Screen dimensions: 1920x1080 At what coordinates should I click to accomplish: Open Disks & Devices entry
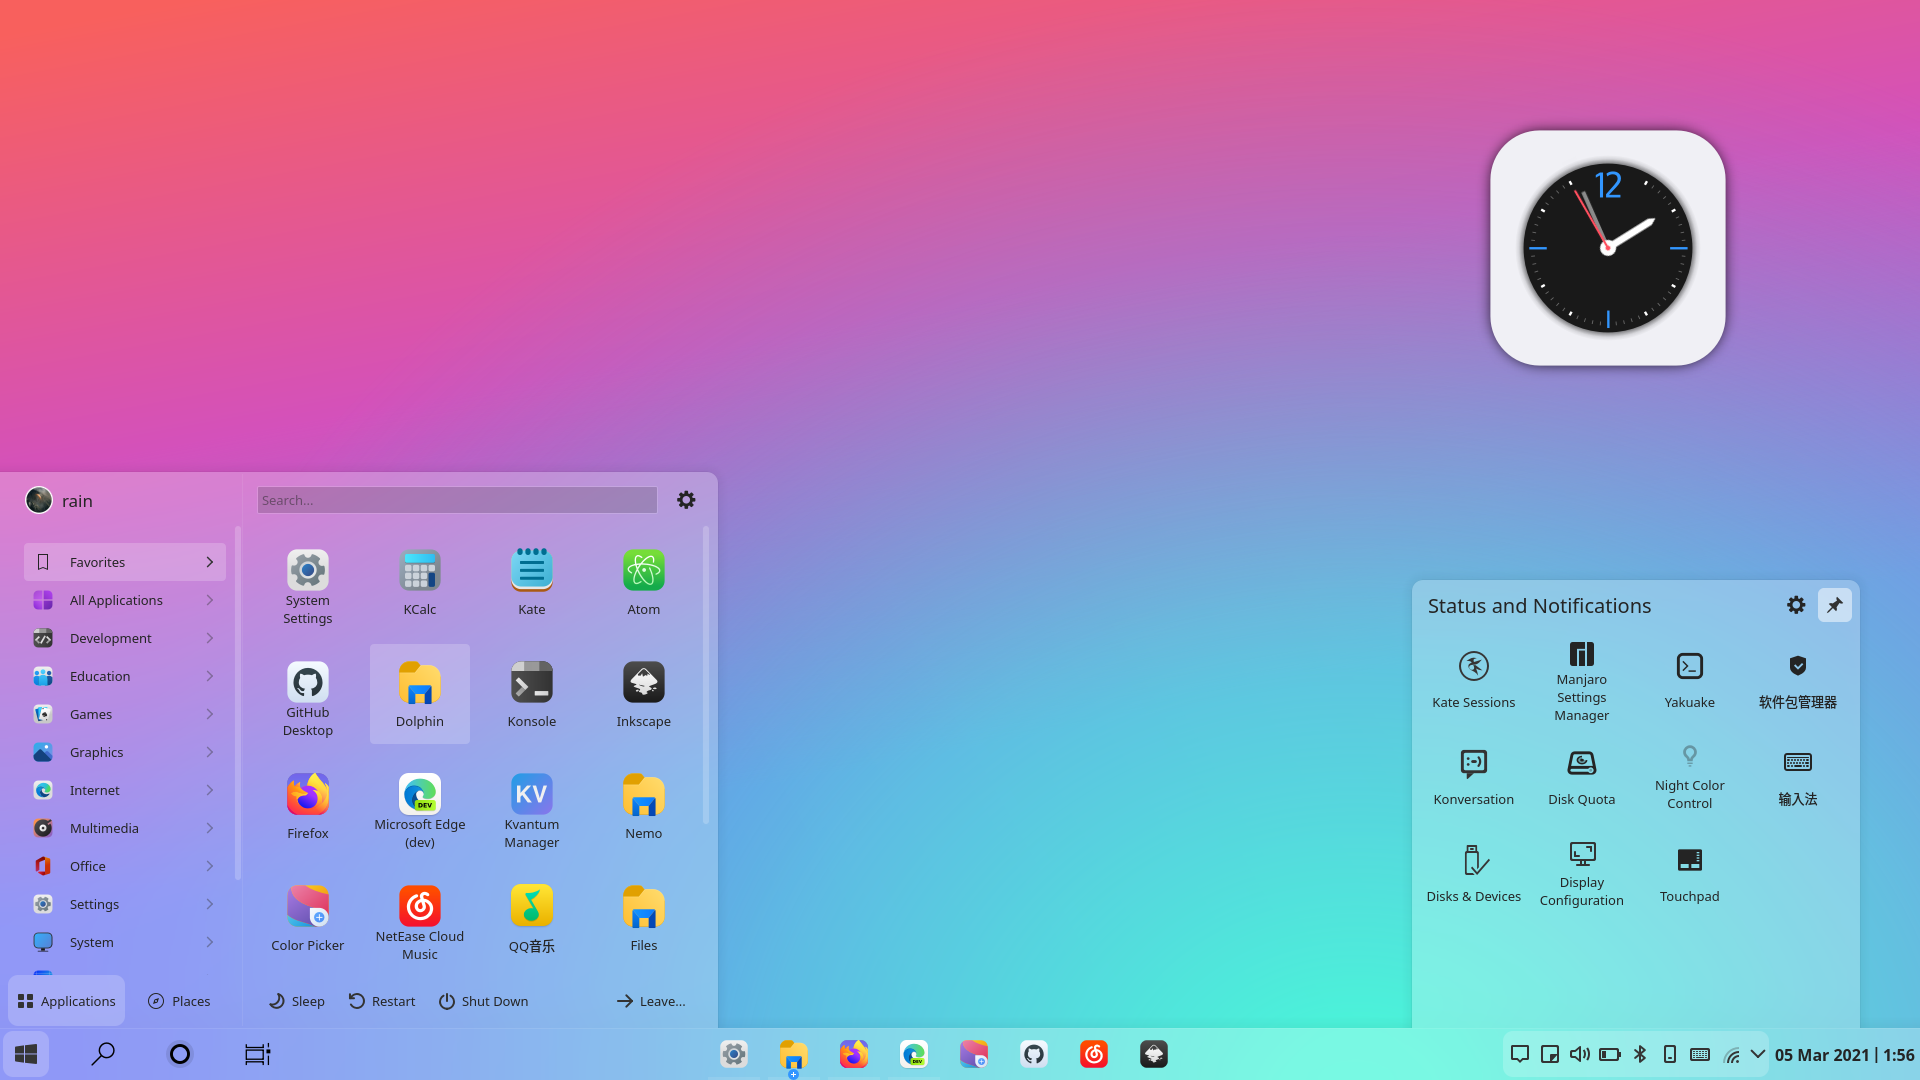[1473, 874]
